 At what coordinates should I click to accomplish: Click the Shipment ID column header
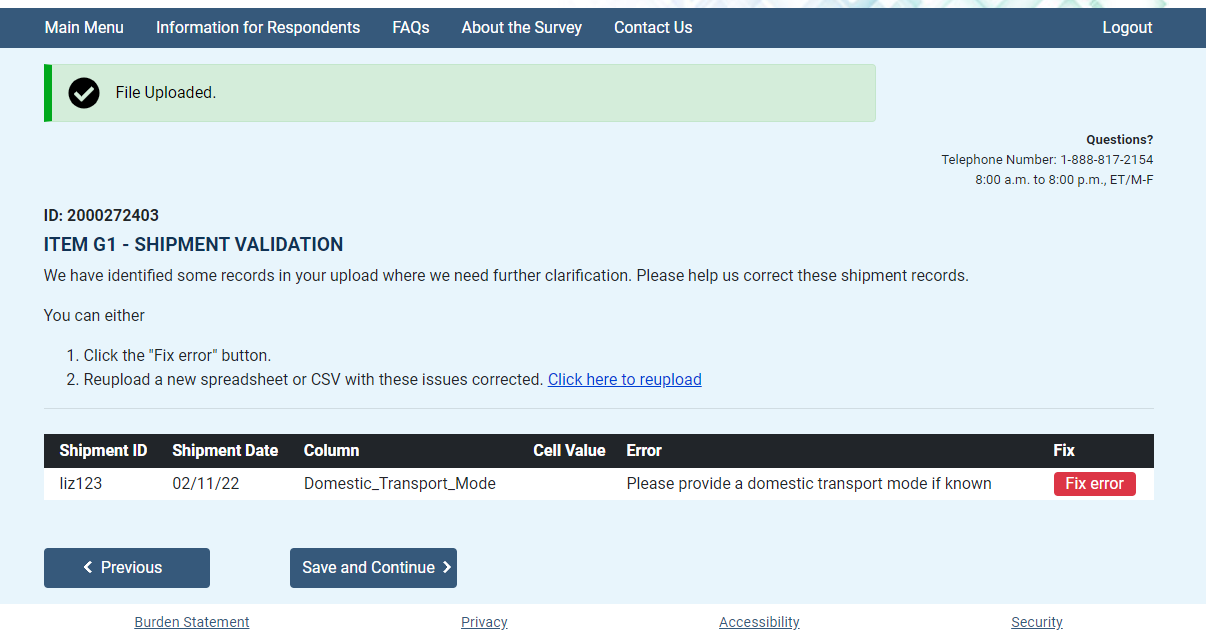click(x=103, y=451)
